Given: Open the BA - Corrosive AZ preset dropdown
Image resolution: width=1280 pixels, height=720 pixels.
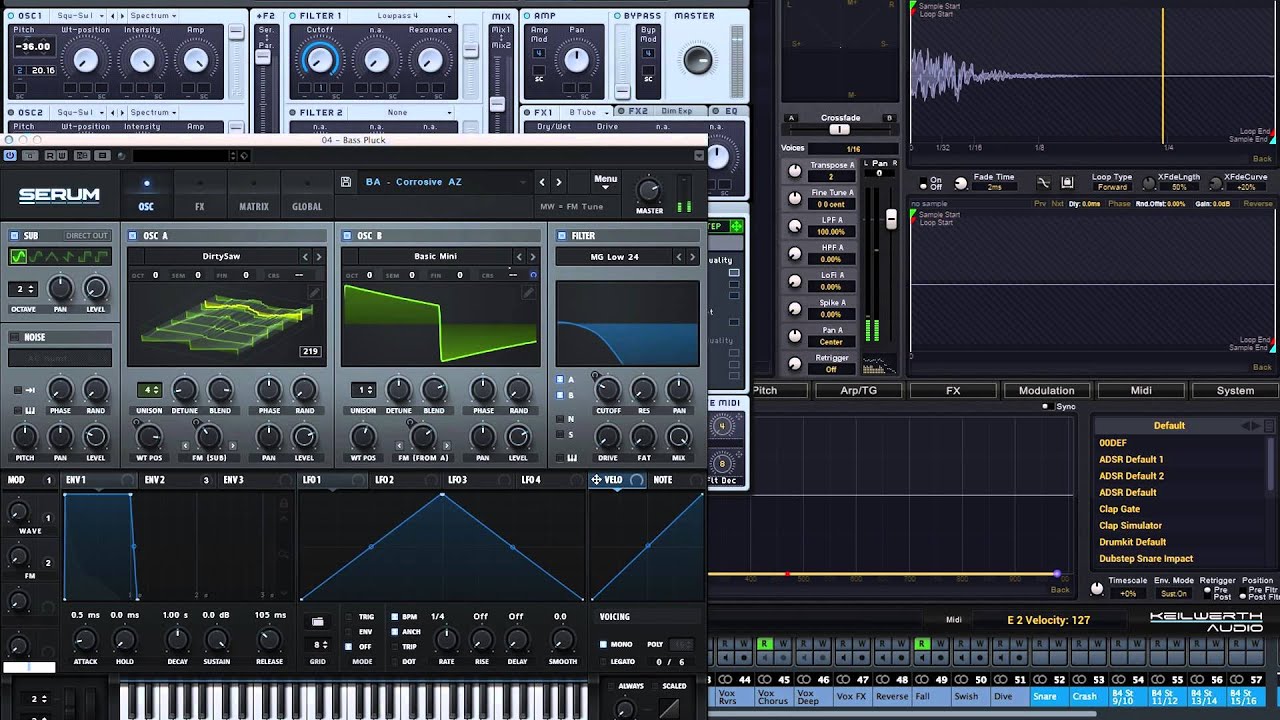Looking at the screenshot, I should click(444, 182).
